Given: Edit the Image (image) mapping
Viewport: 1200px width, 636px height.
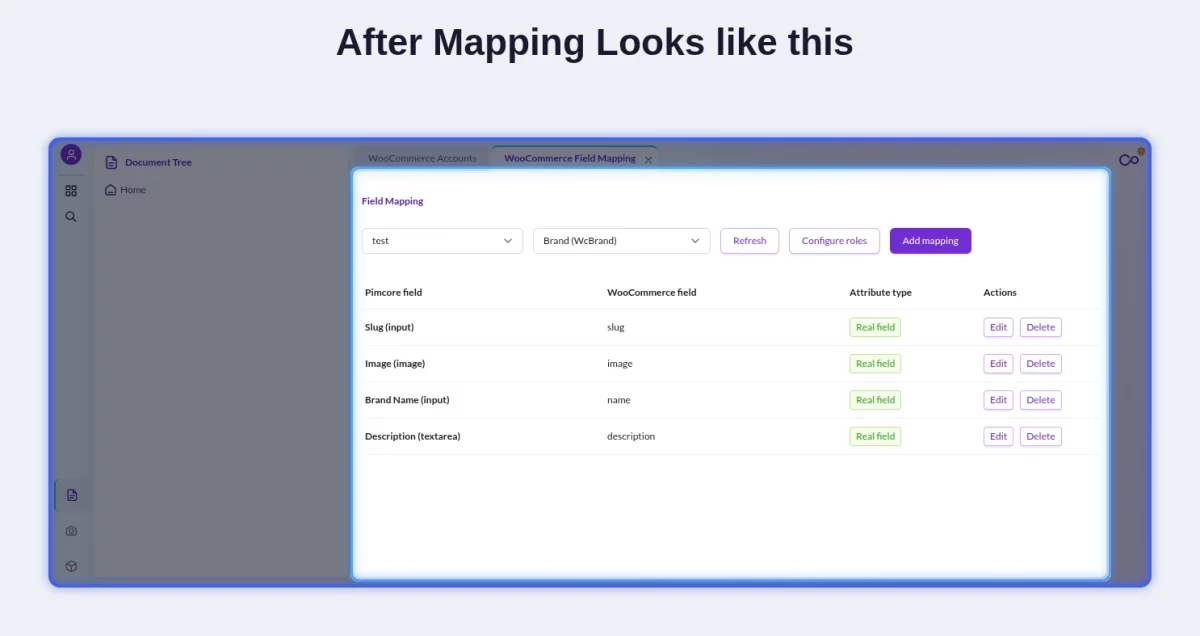Looking at the screenshot, I should coord(998,364).
